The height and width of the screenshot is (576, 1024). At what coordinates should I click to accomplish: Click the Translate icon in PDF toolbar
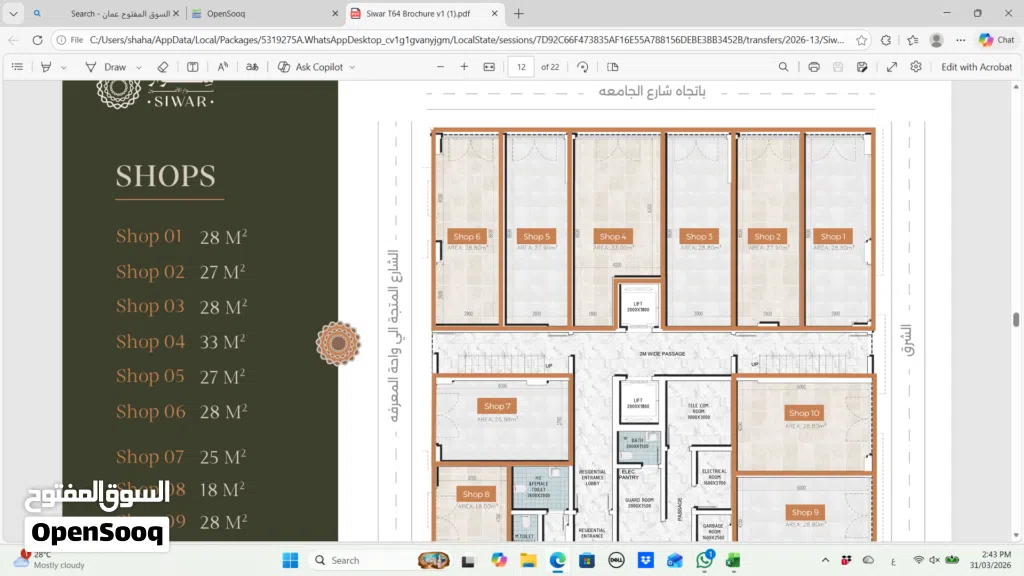click(252, 67)
